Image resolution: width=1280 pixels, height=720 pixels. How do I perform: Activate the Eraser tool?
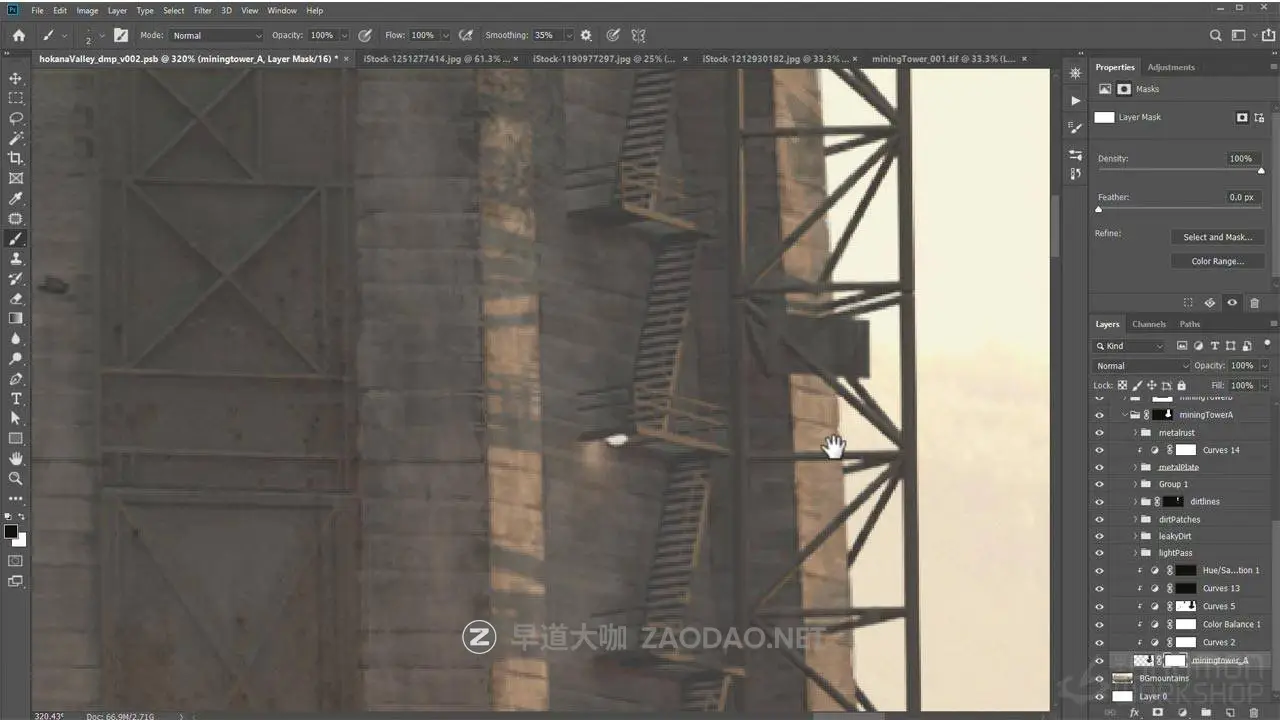pos(16,298)
